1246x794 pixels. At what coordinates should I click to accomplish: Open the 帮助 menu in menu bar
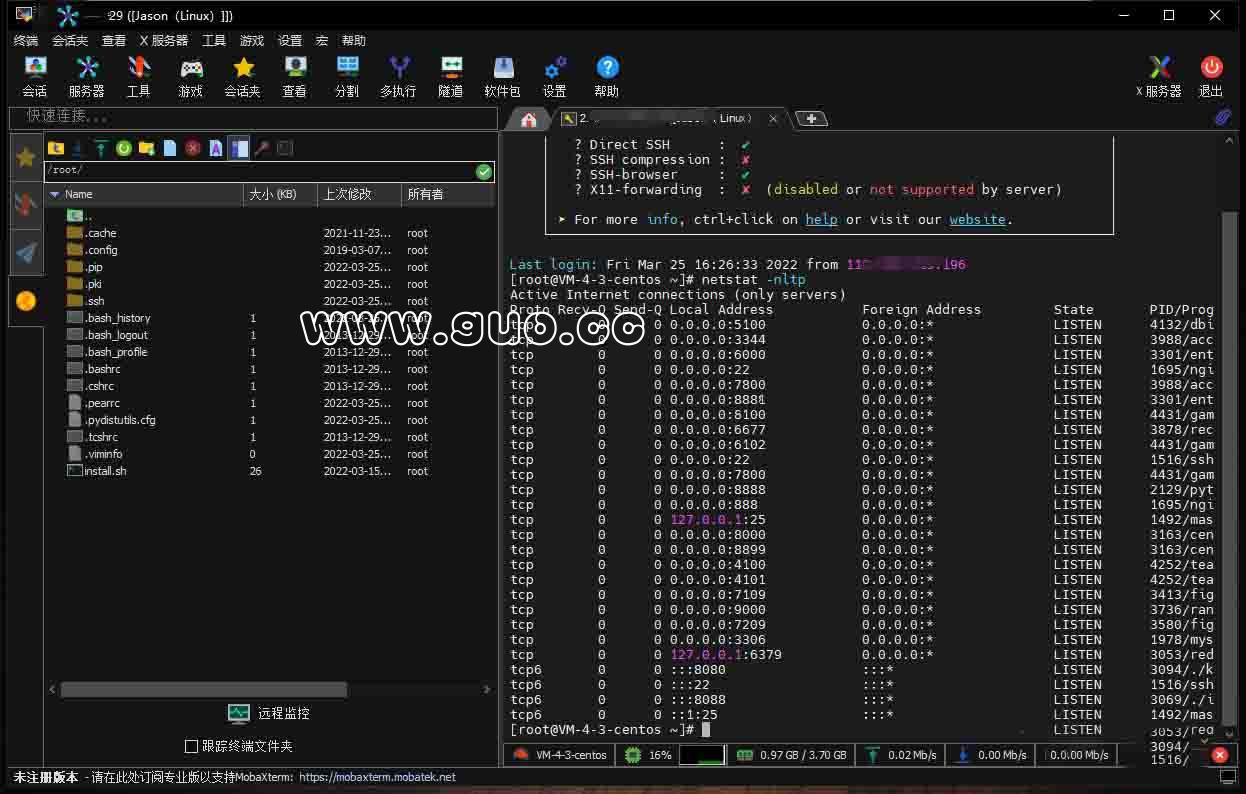click(x=354, y=41)
